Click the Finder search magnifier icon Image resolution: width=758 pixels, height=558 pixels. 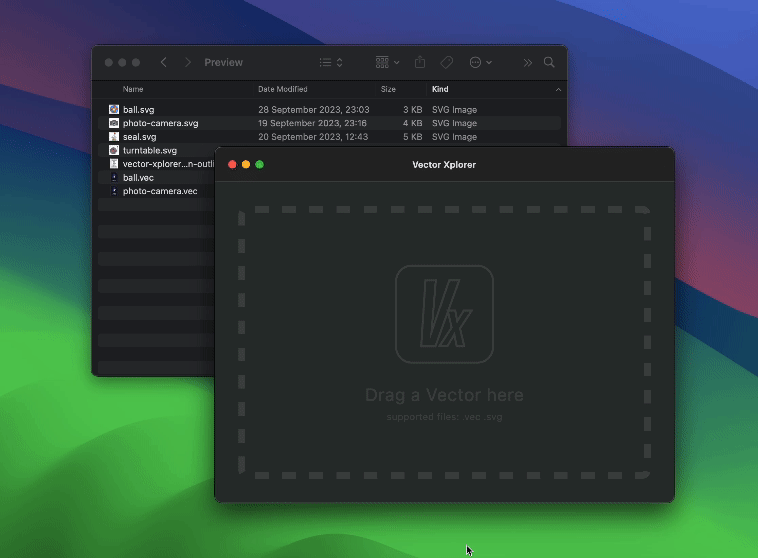coord(549,62)
